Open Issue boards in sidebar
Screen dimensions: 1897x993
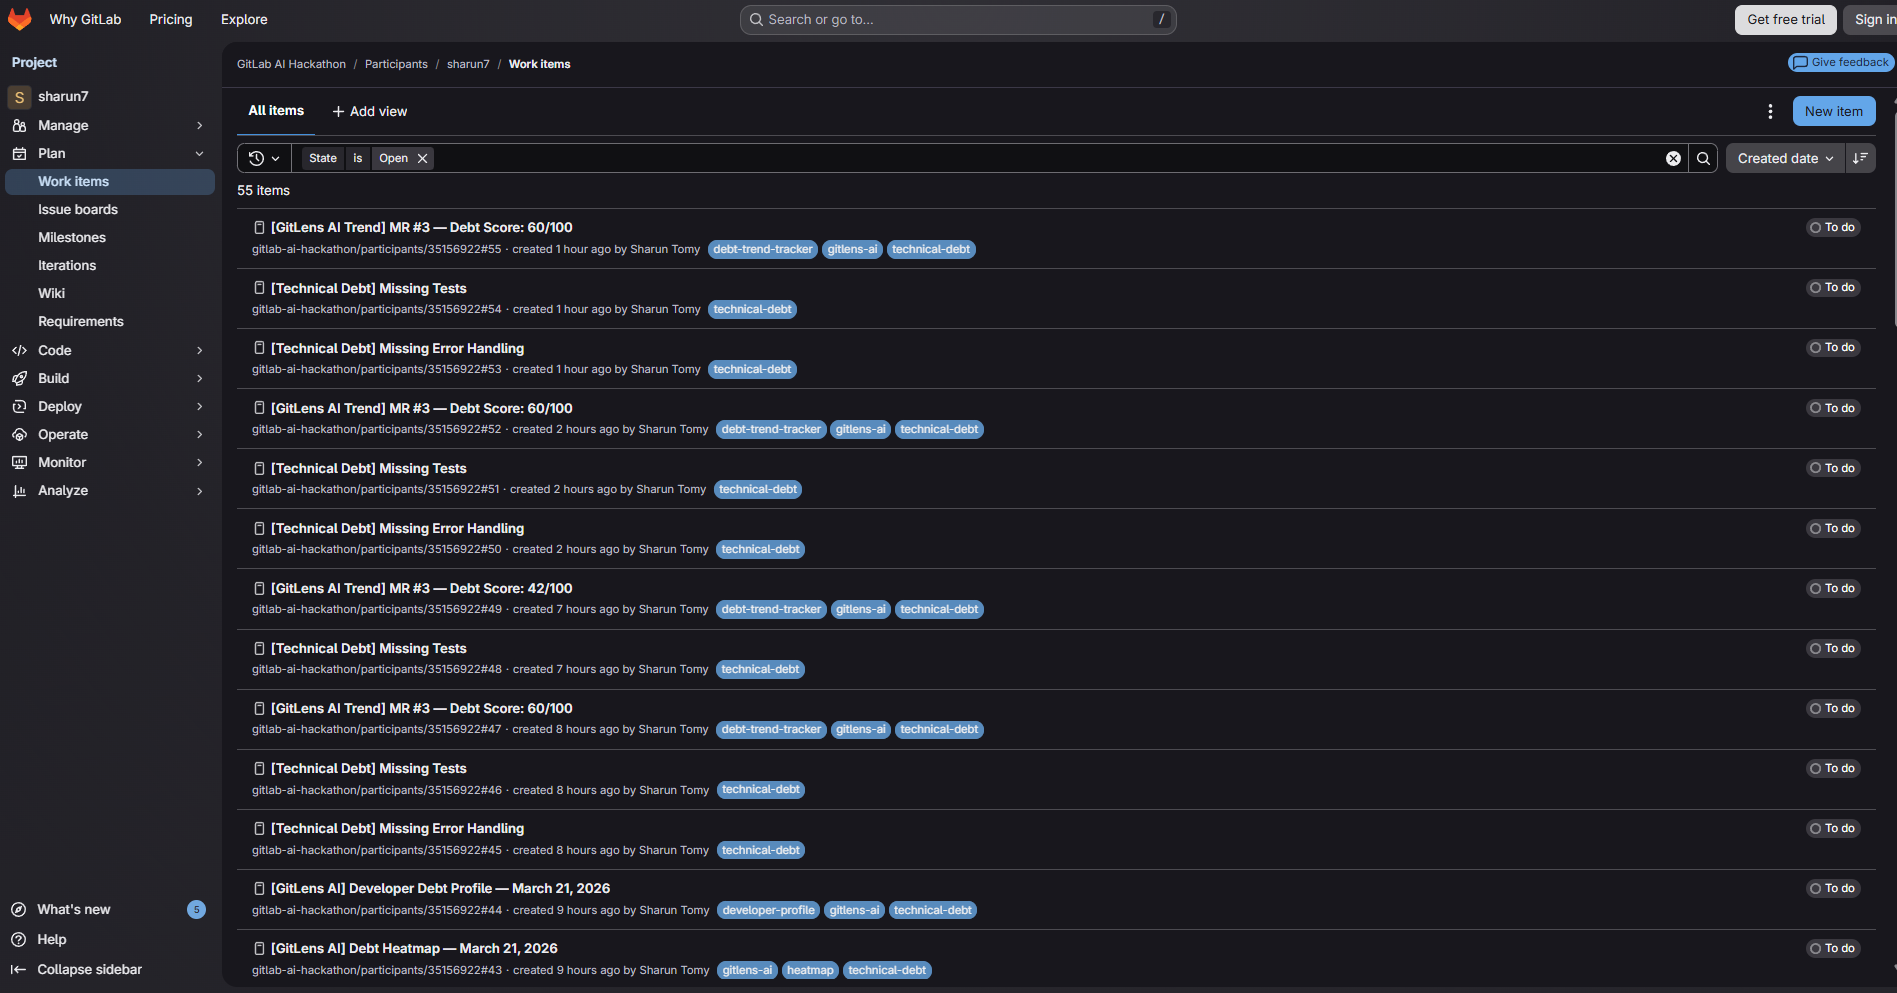(110, 209)
